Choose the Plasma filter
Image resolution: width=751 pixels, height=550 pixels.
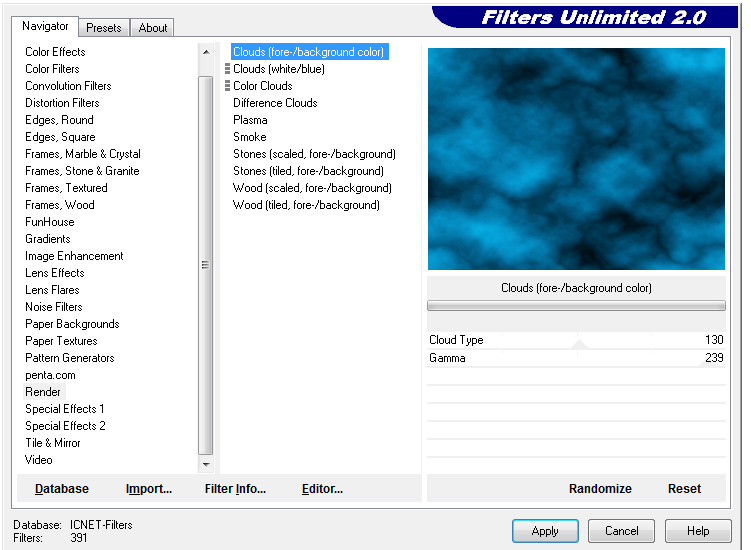pos(250,120)
